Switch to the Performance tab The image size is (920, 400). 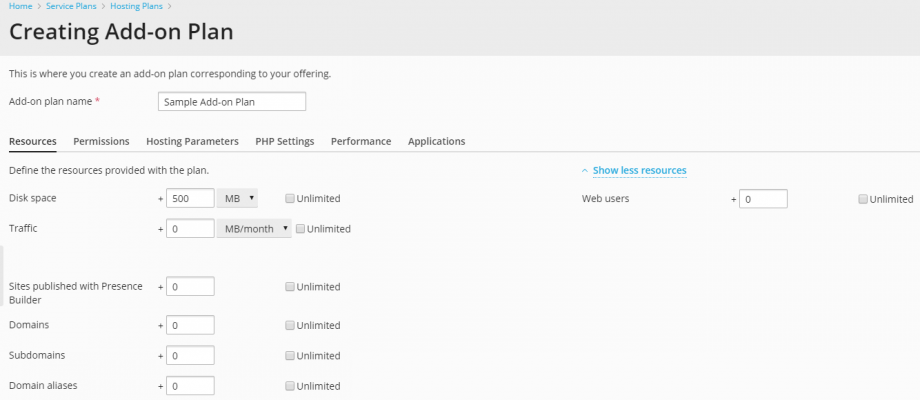(361, 142)
